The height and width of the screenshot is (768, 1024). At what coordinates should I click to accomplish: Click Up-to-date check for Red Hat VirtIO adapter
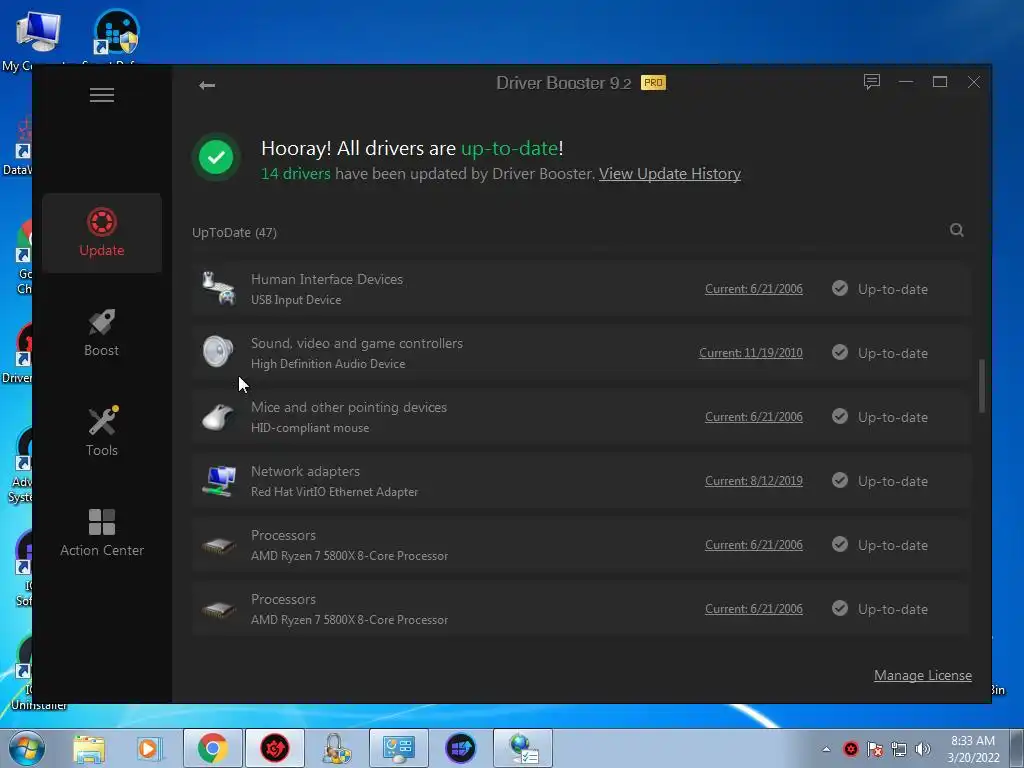click(840, 480)
